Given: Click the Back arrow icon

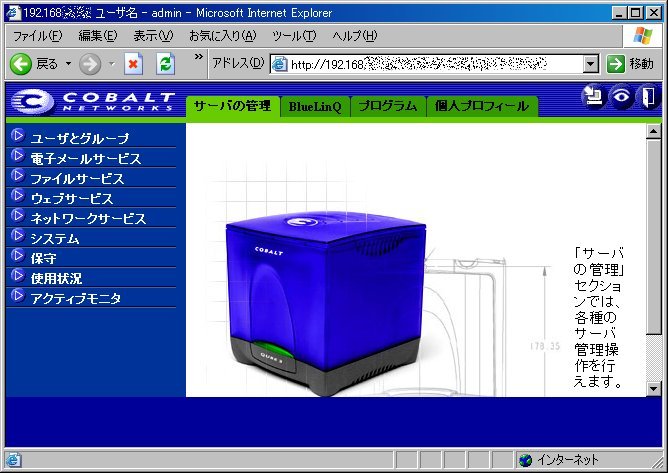Looking at the screenshot, I should [20, 64].
